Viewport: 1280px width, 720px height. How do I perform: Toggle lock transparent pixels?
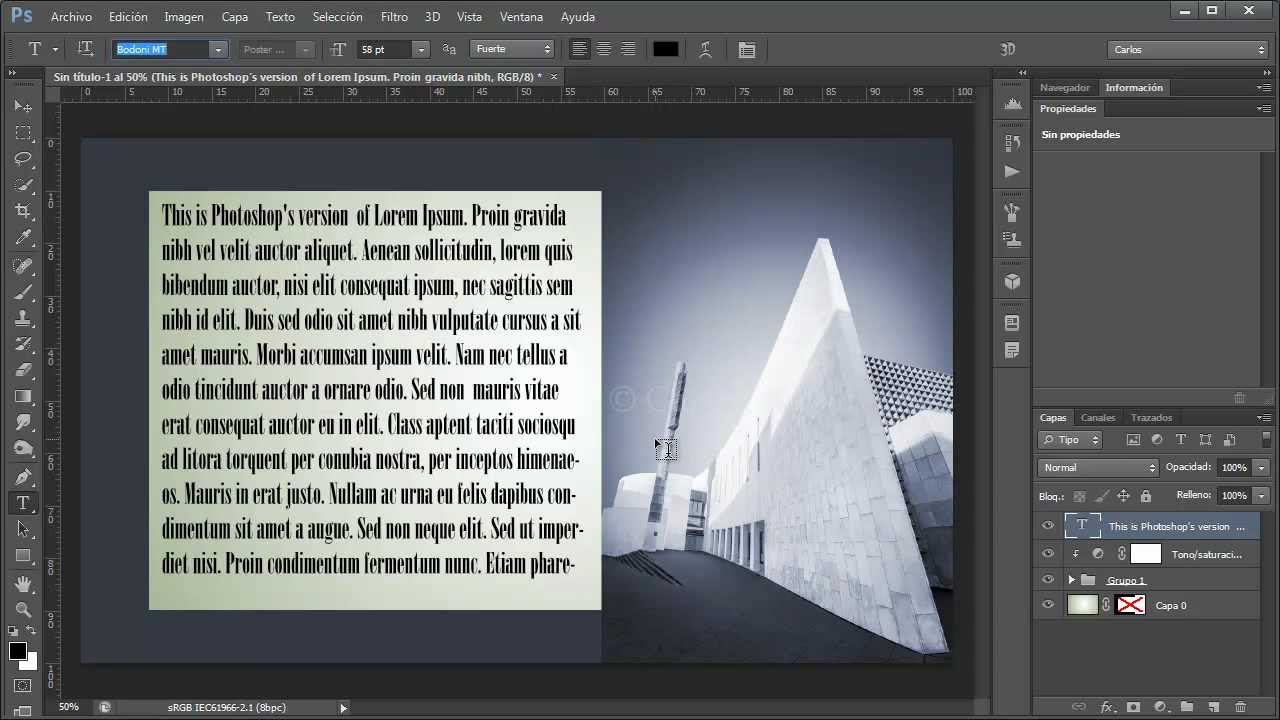click(x=1079, y=496)
